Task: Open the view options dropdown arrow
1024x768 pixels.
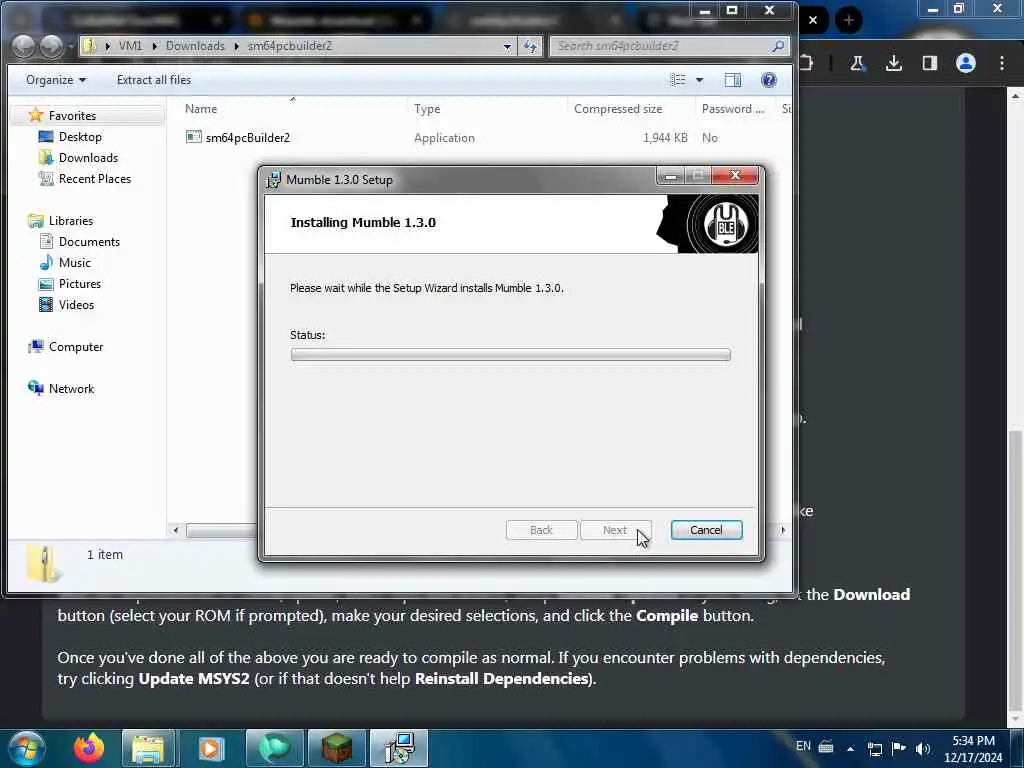Action: click(x=699, y=80)
